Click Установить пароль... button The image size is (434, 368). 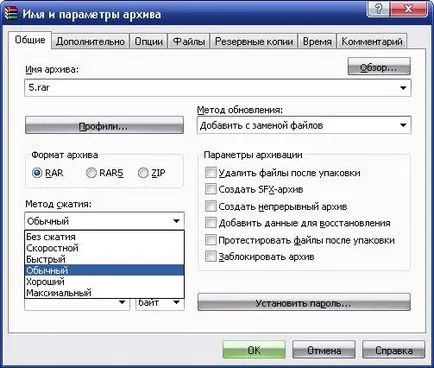pyautogui.click(x=304, y=302)
